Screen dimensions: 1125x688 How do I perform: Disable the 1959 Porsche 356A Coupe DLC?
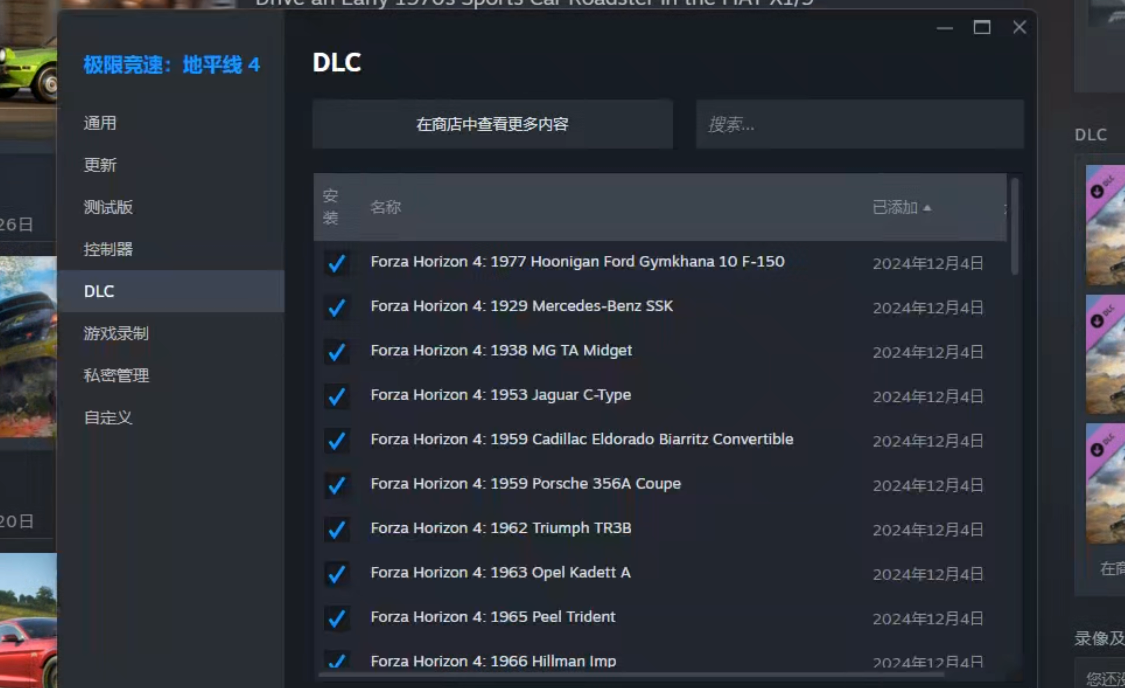click(337, 485)
